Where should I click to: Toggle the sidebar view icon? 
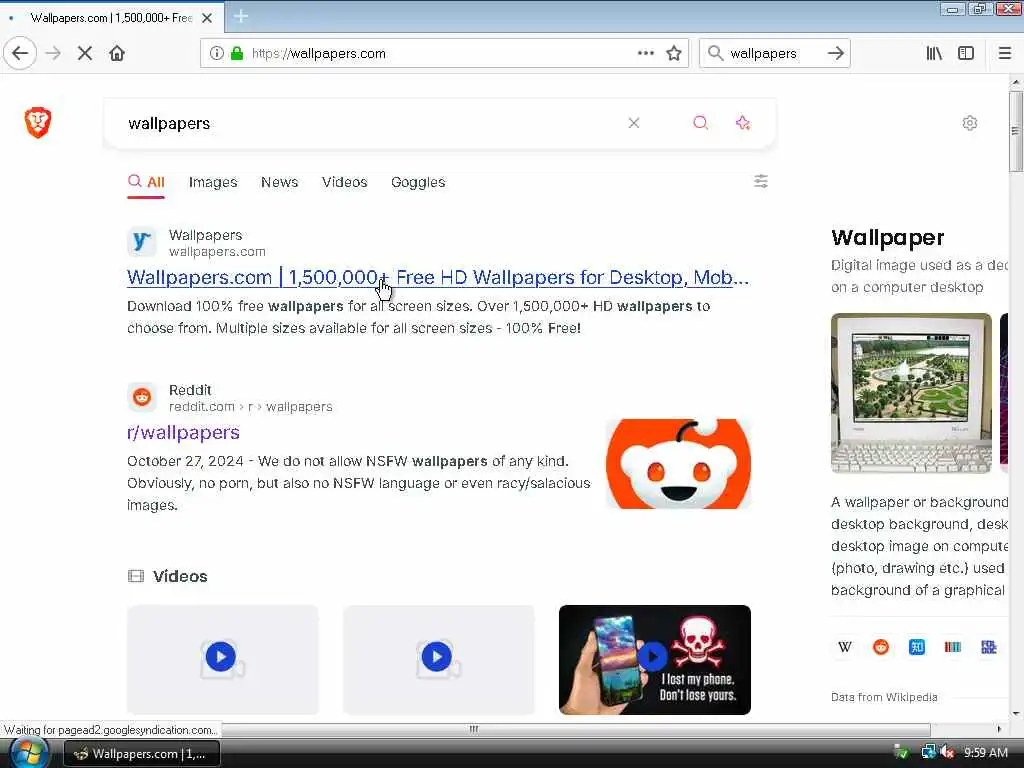point(966,53)
